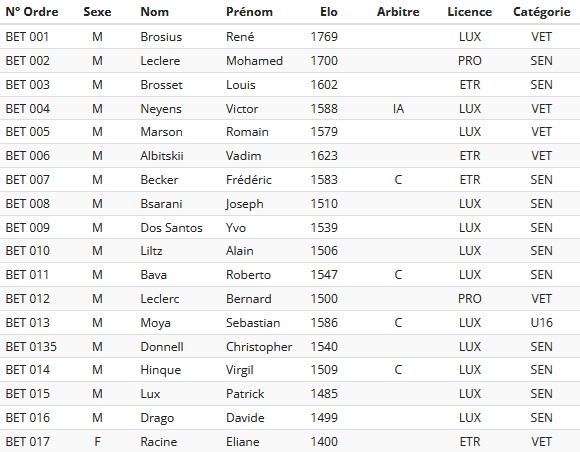
Task: Click the PRO licence for Leclere
Action: coord(470,61)
